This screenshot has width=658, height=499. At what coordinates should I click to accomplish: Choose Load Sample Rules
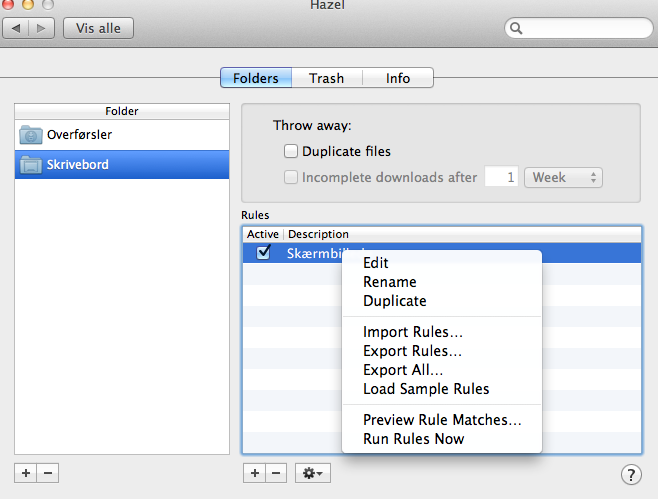442,389
